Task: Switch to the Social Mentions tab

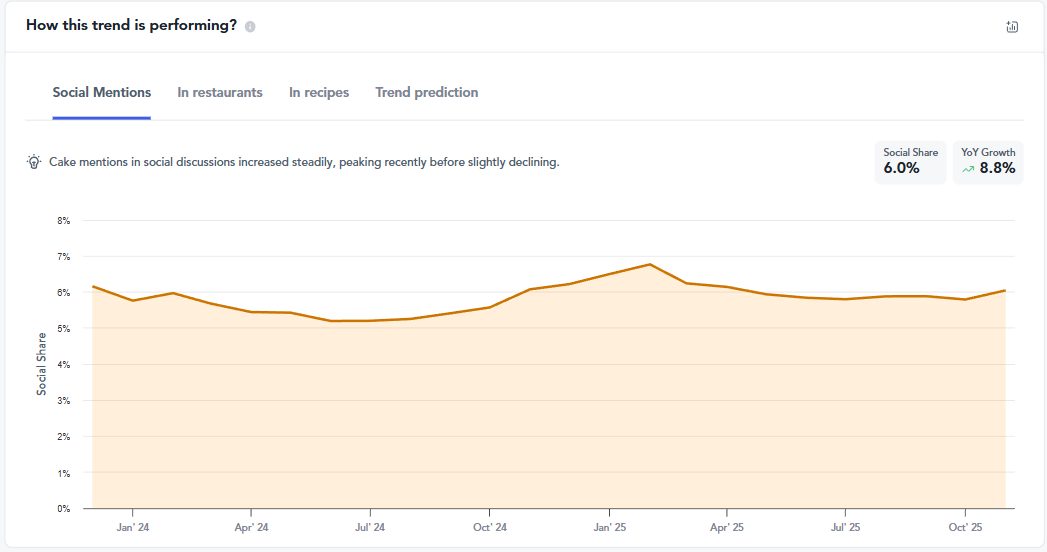Action: (102, 92)
